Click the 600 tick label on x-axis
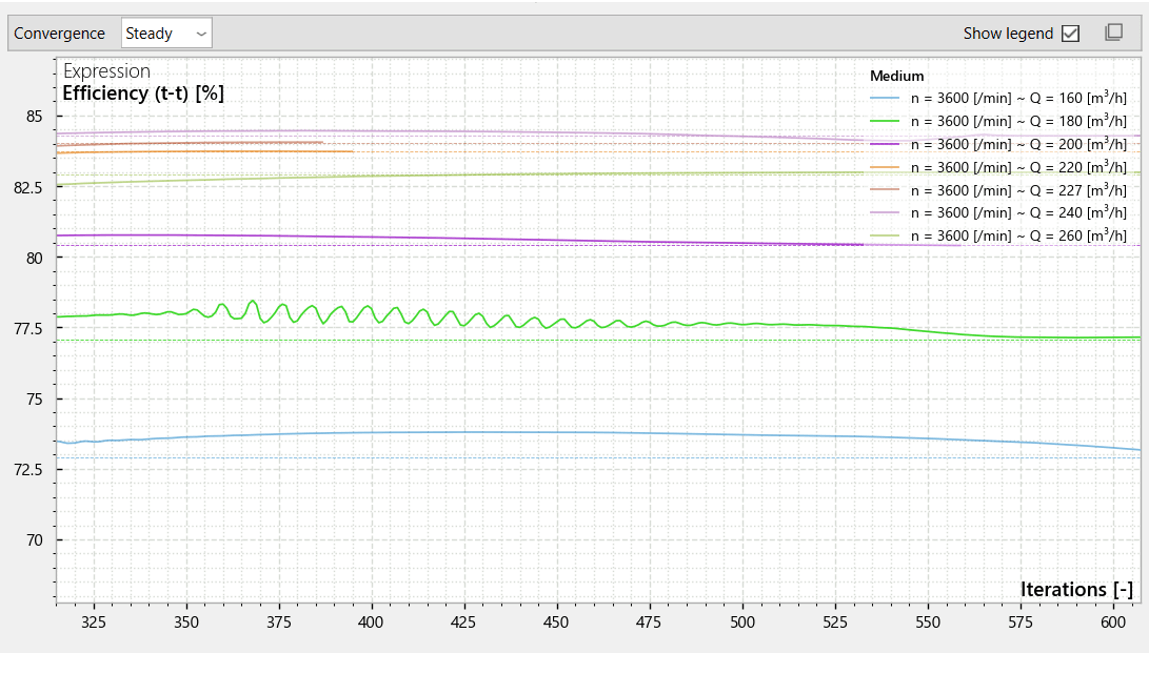This screenshot has height=686, width=1151. pyautogui.click(x=1114, y=622)
